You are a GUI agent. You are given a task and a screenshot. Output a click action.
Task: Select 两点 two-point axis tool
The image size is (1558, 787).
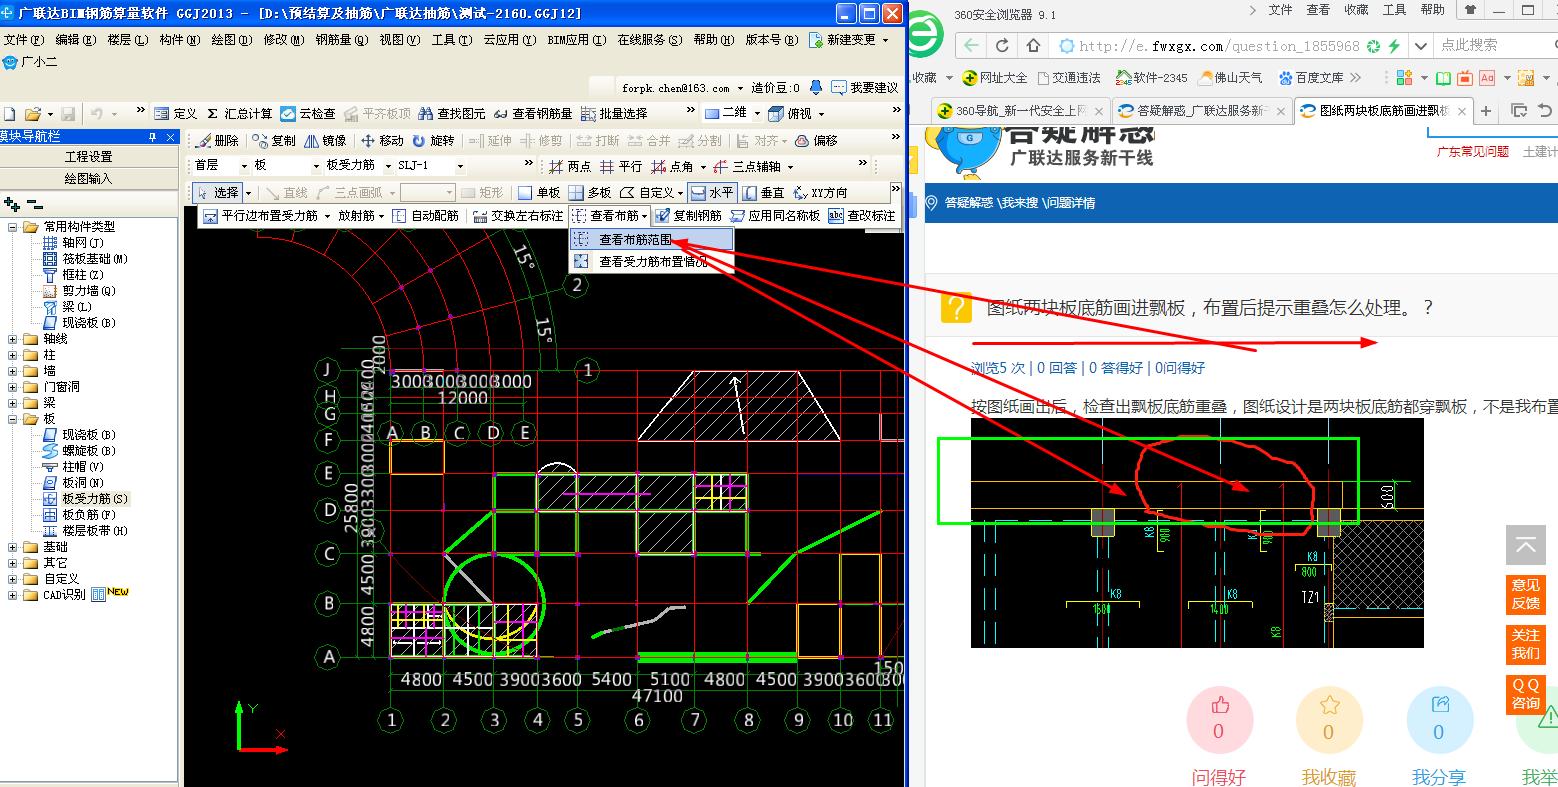click(x=570, y=167)
